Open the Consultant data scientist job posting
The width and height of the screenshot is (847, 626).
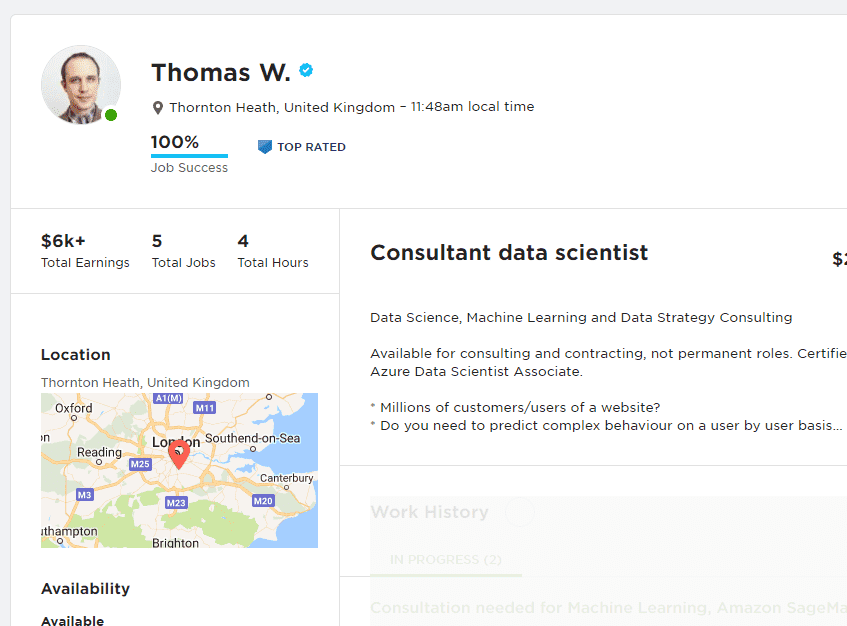(x=509, y=252)
